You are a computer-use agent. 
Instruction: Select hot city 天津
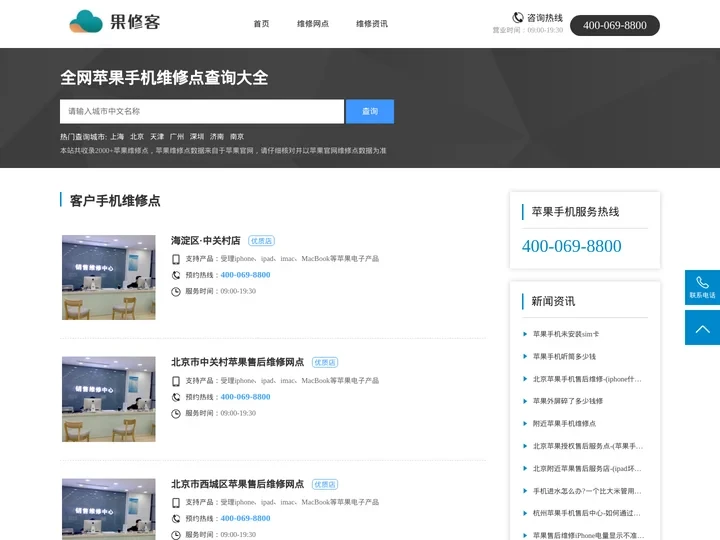157,136
